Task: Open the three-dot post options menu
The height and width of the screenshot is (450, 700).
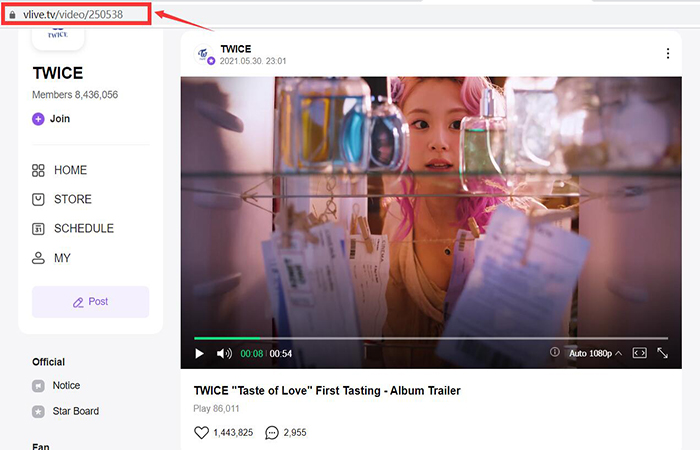Action: [x=668, y=54]
